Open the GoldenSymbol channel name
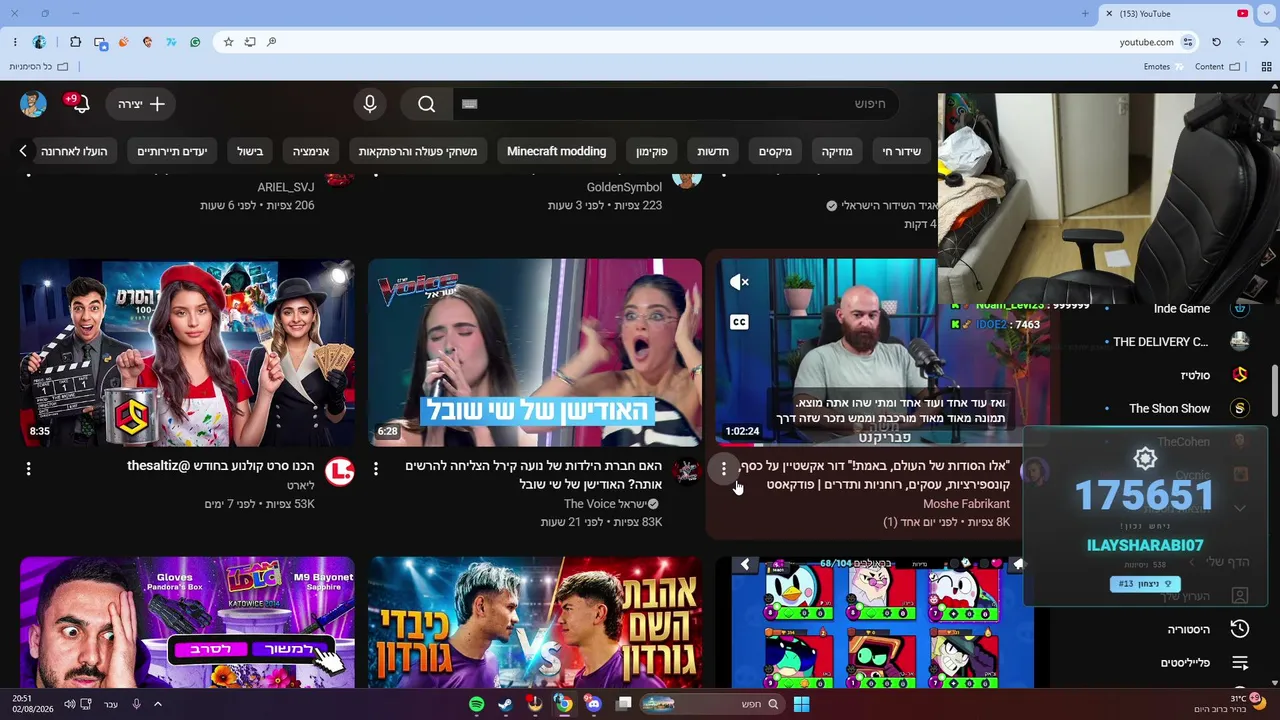Viewport: 1280px width, 720px height. click(624, 187)
